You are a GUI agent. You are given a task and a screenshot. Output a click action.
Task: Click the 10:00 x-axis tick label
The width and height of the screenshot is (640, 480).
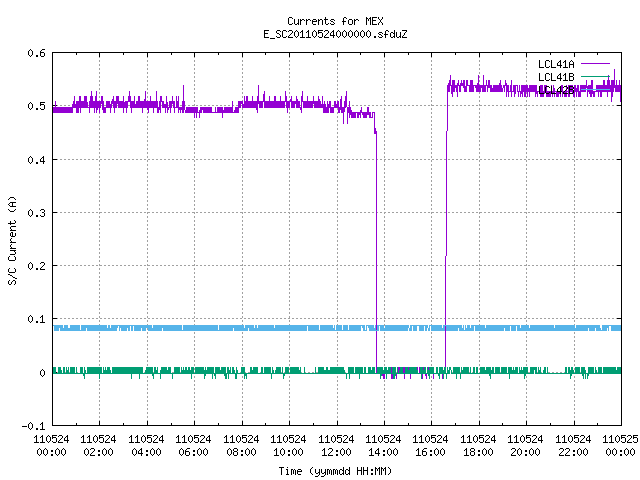(288, 452)
